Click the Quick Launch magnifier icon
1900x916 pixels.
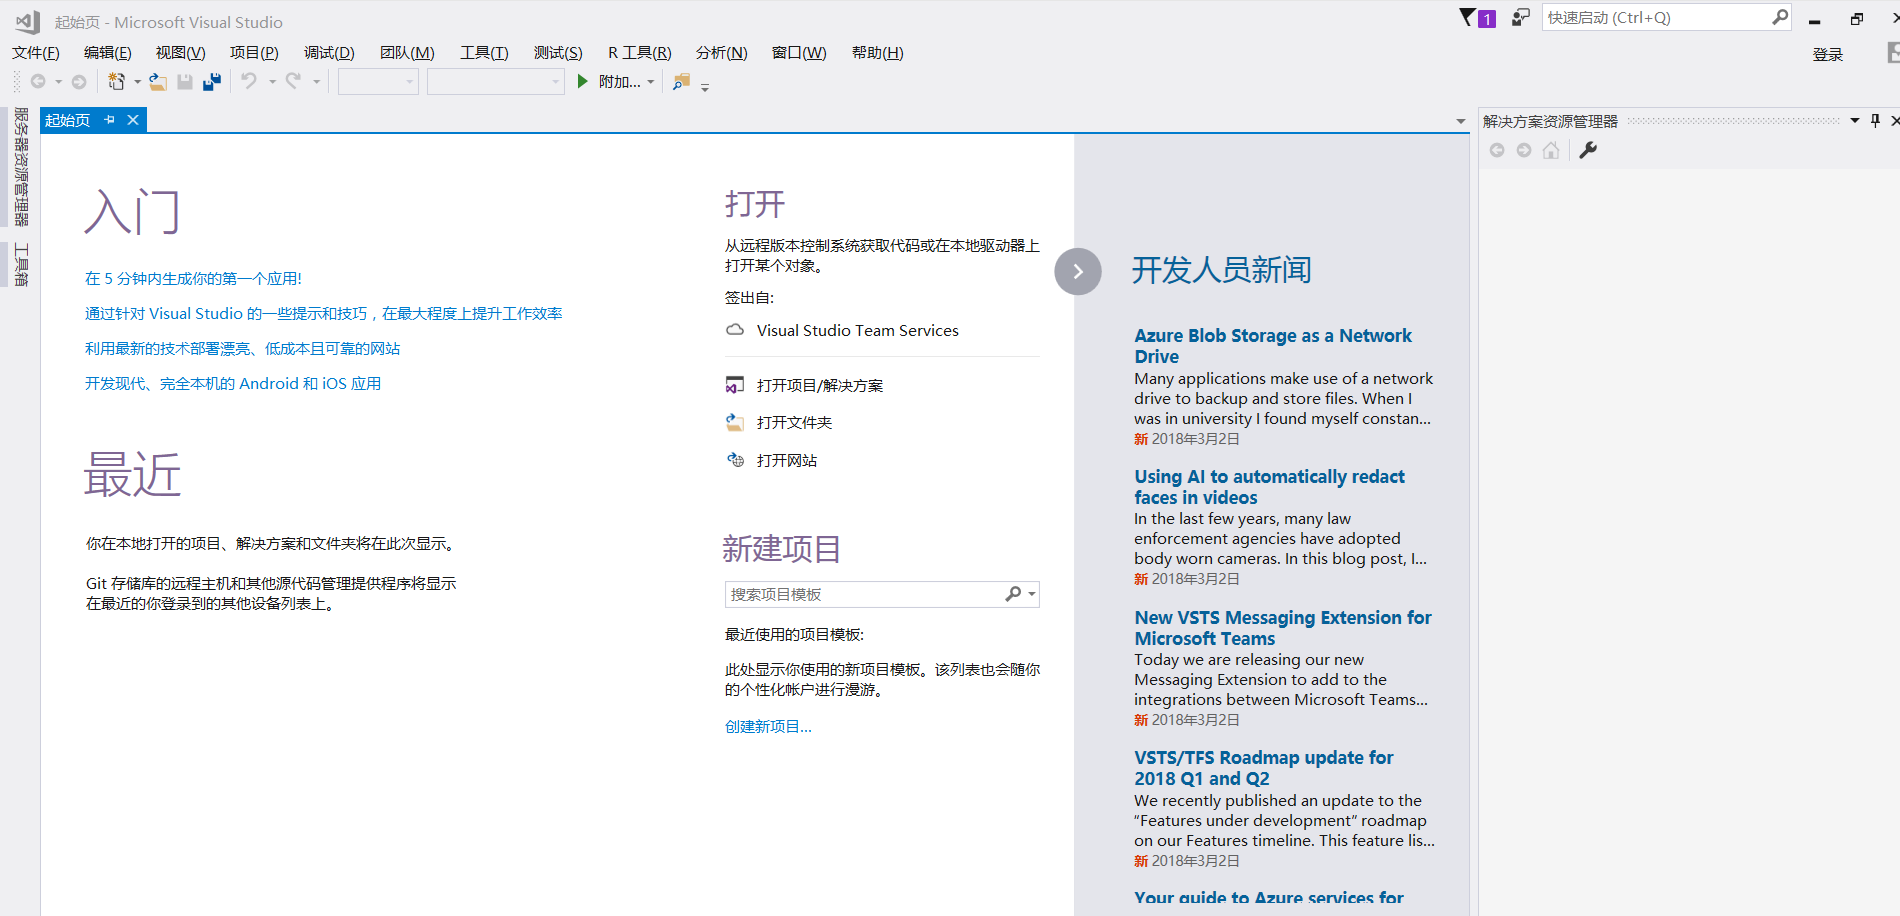tap(1780, 17)
